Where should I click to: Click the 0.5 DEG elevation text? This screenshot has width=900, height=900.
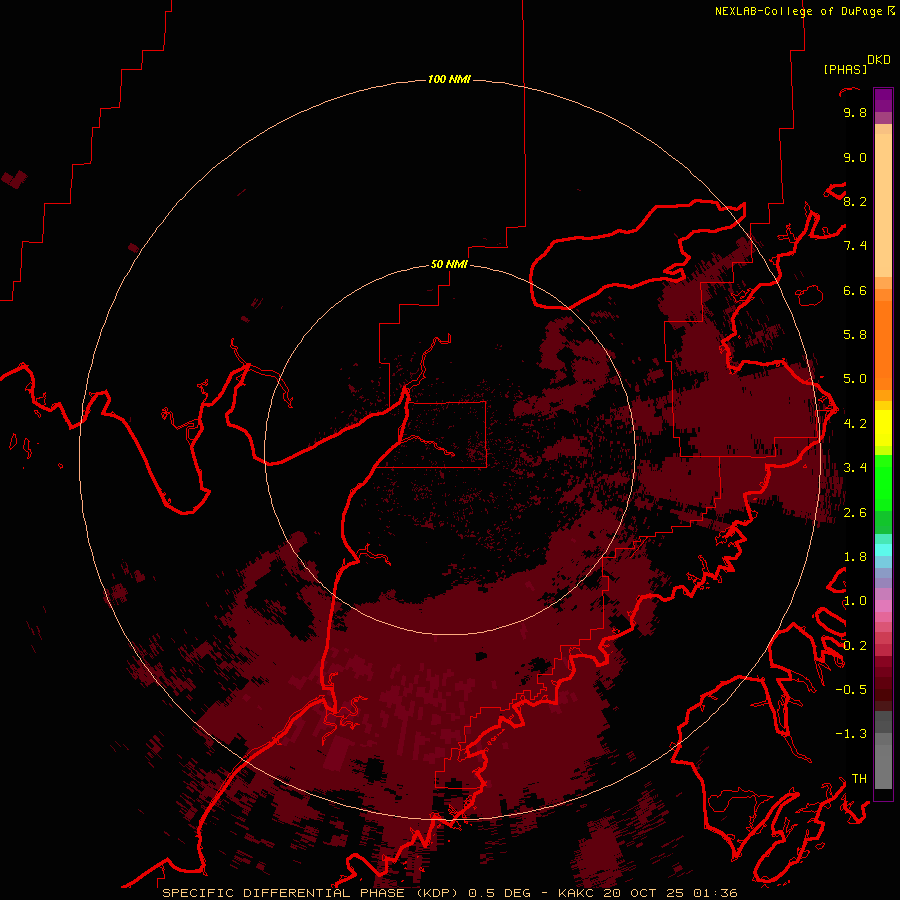coord(502,893)
